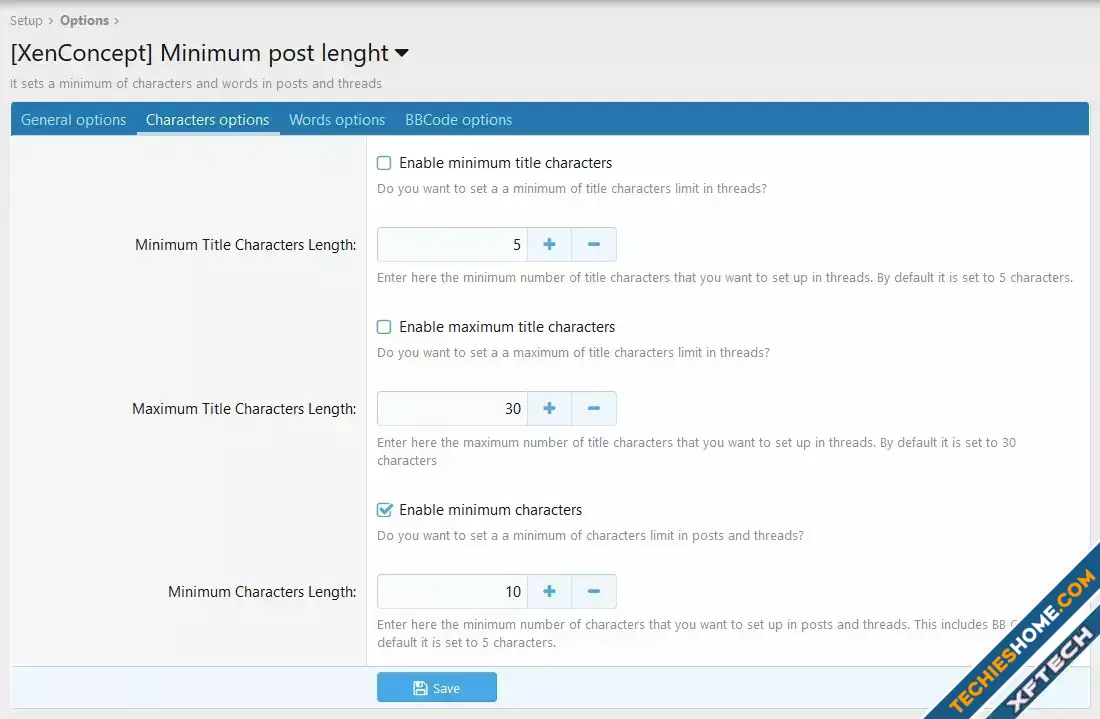1100x719 pixels.
Task: Navigate to Setup breadcrumb link
Action: (x=27, y=20)
